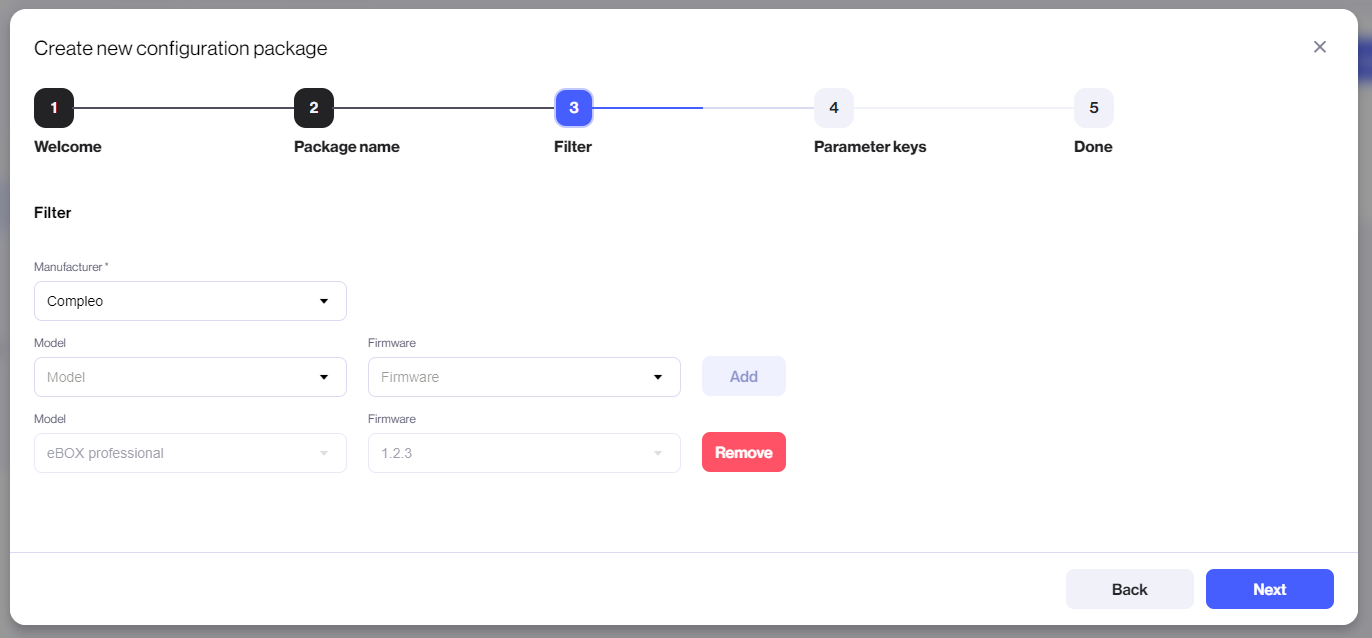Click the Model dropdown arrow icon
The height and width of the screenshot is (638, 1372).
point(324,377)
